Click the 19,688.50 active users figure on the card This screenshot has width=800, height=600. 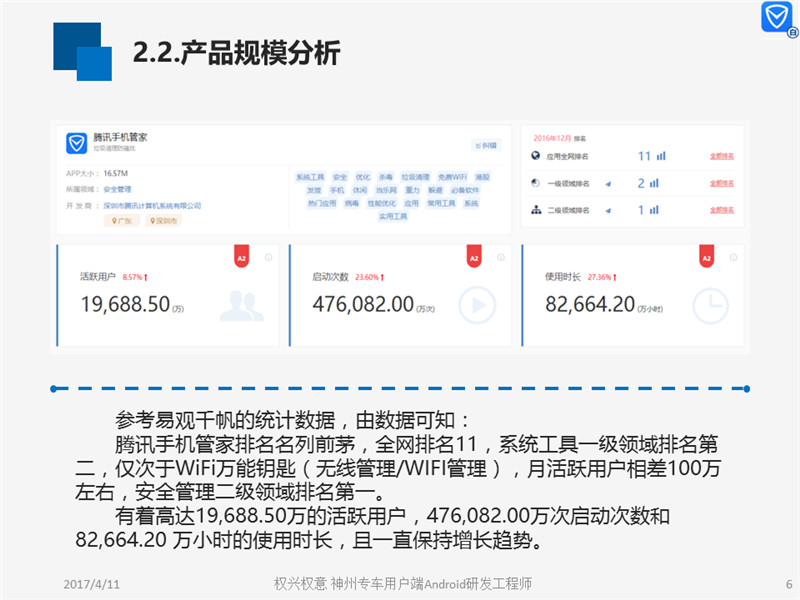pyautogui.click(x=126, y=305)
